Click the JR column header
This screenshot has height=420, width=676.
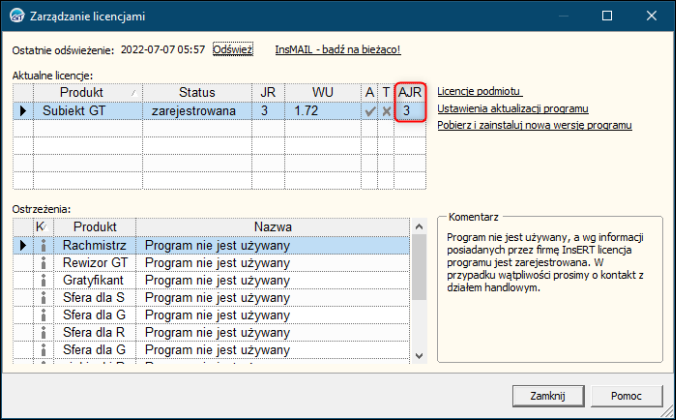click(x=268, y=92)
